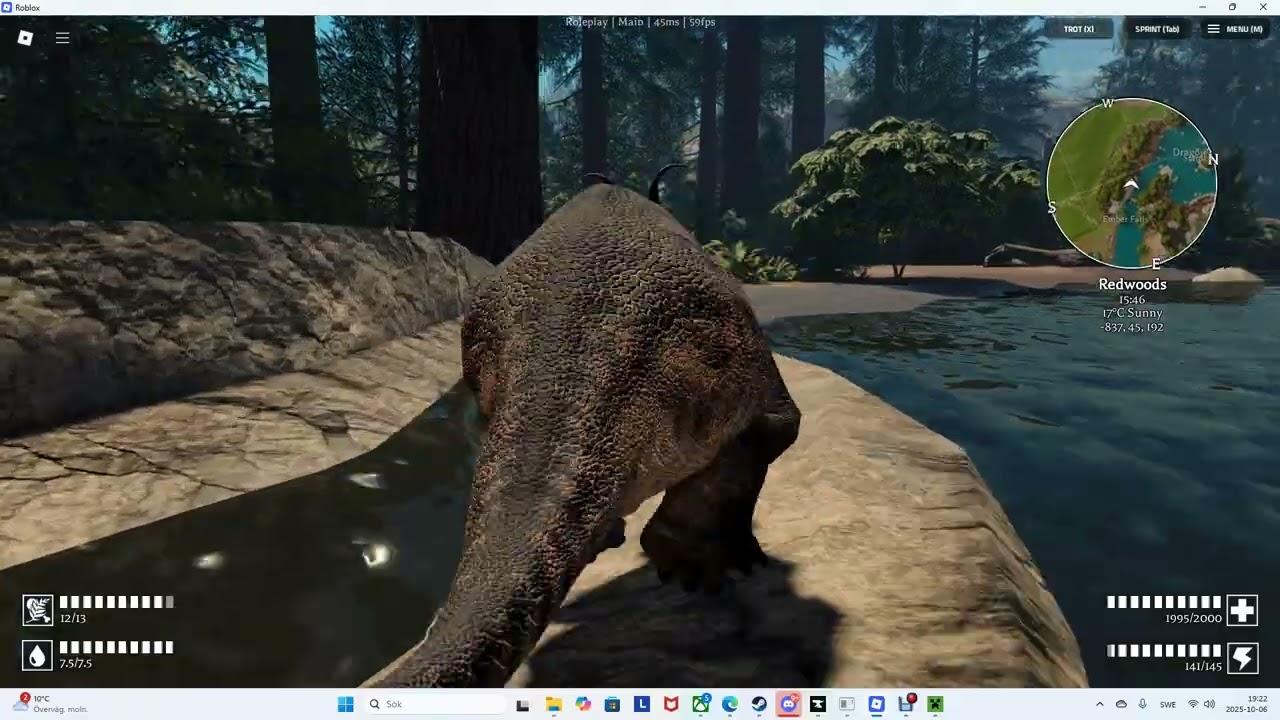Click the 141/145 stamina value

(1203, 666)
